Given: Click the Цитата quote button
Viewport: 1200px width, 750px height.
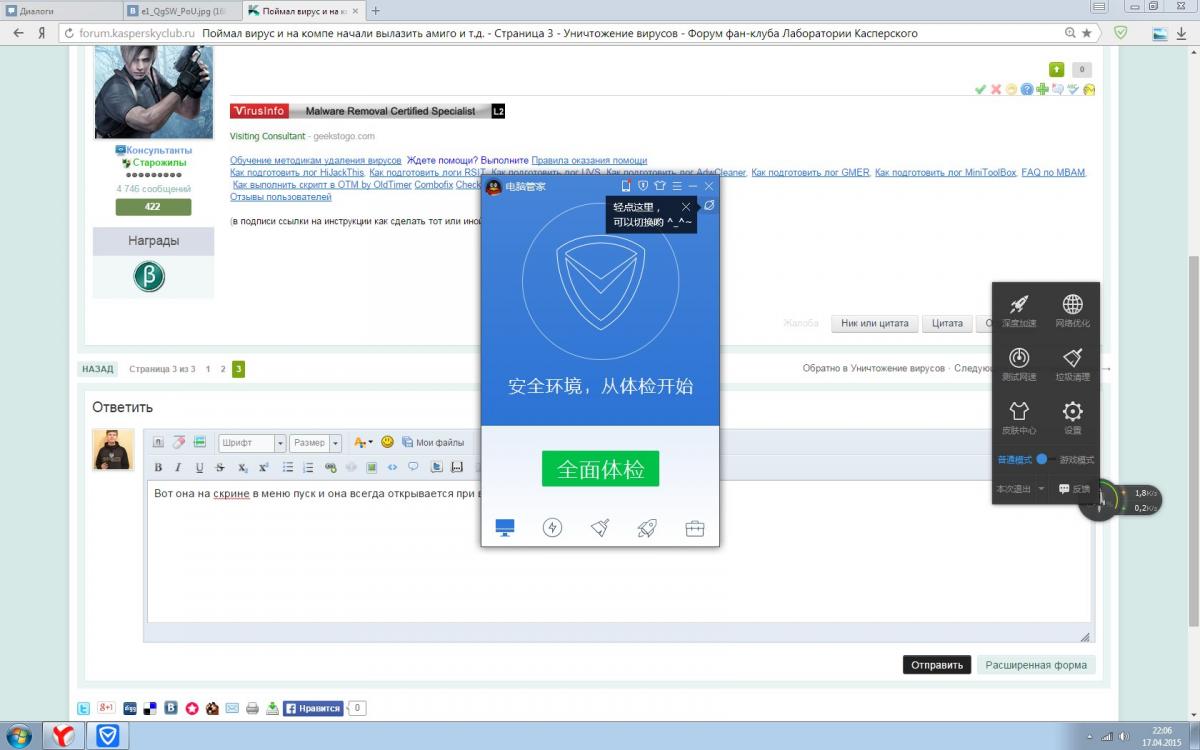Looking at the screenshot, I should pyautogui.click(x=947, y=323).
